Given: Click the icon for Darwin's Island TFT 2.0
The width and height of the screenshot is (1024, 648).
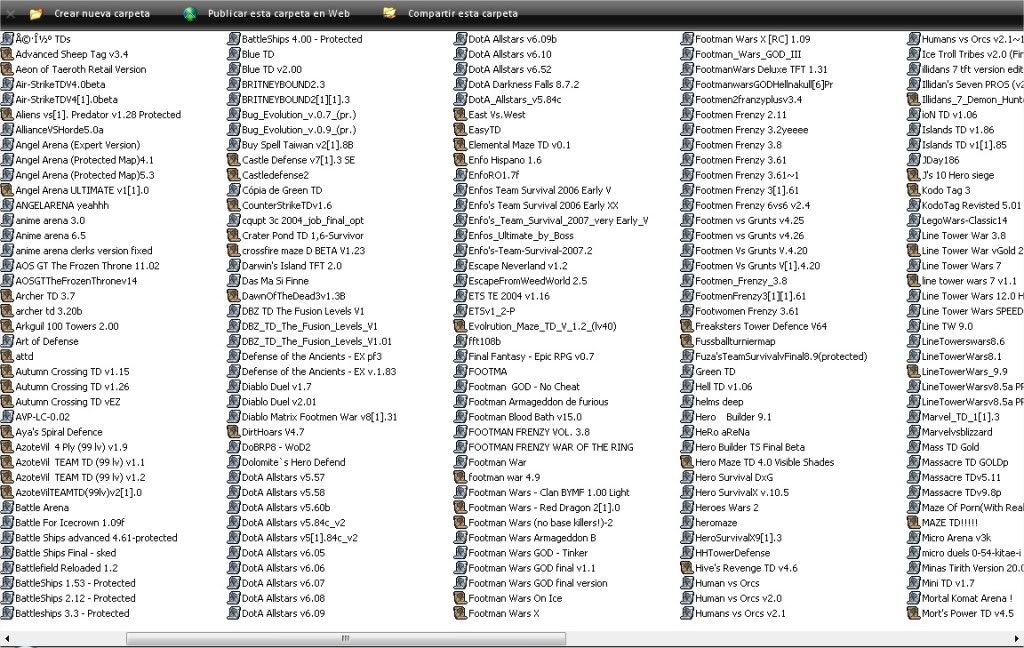Looking at the screenshot, I should [234, 266].
